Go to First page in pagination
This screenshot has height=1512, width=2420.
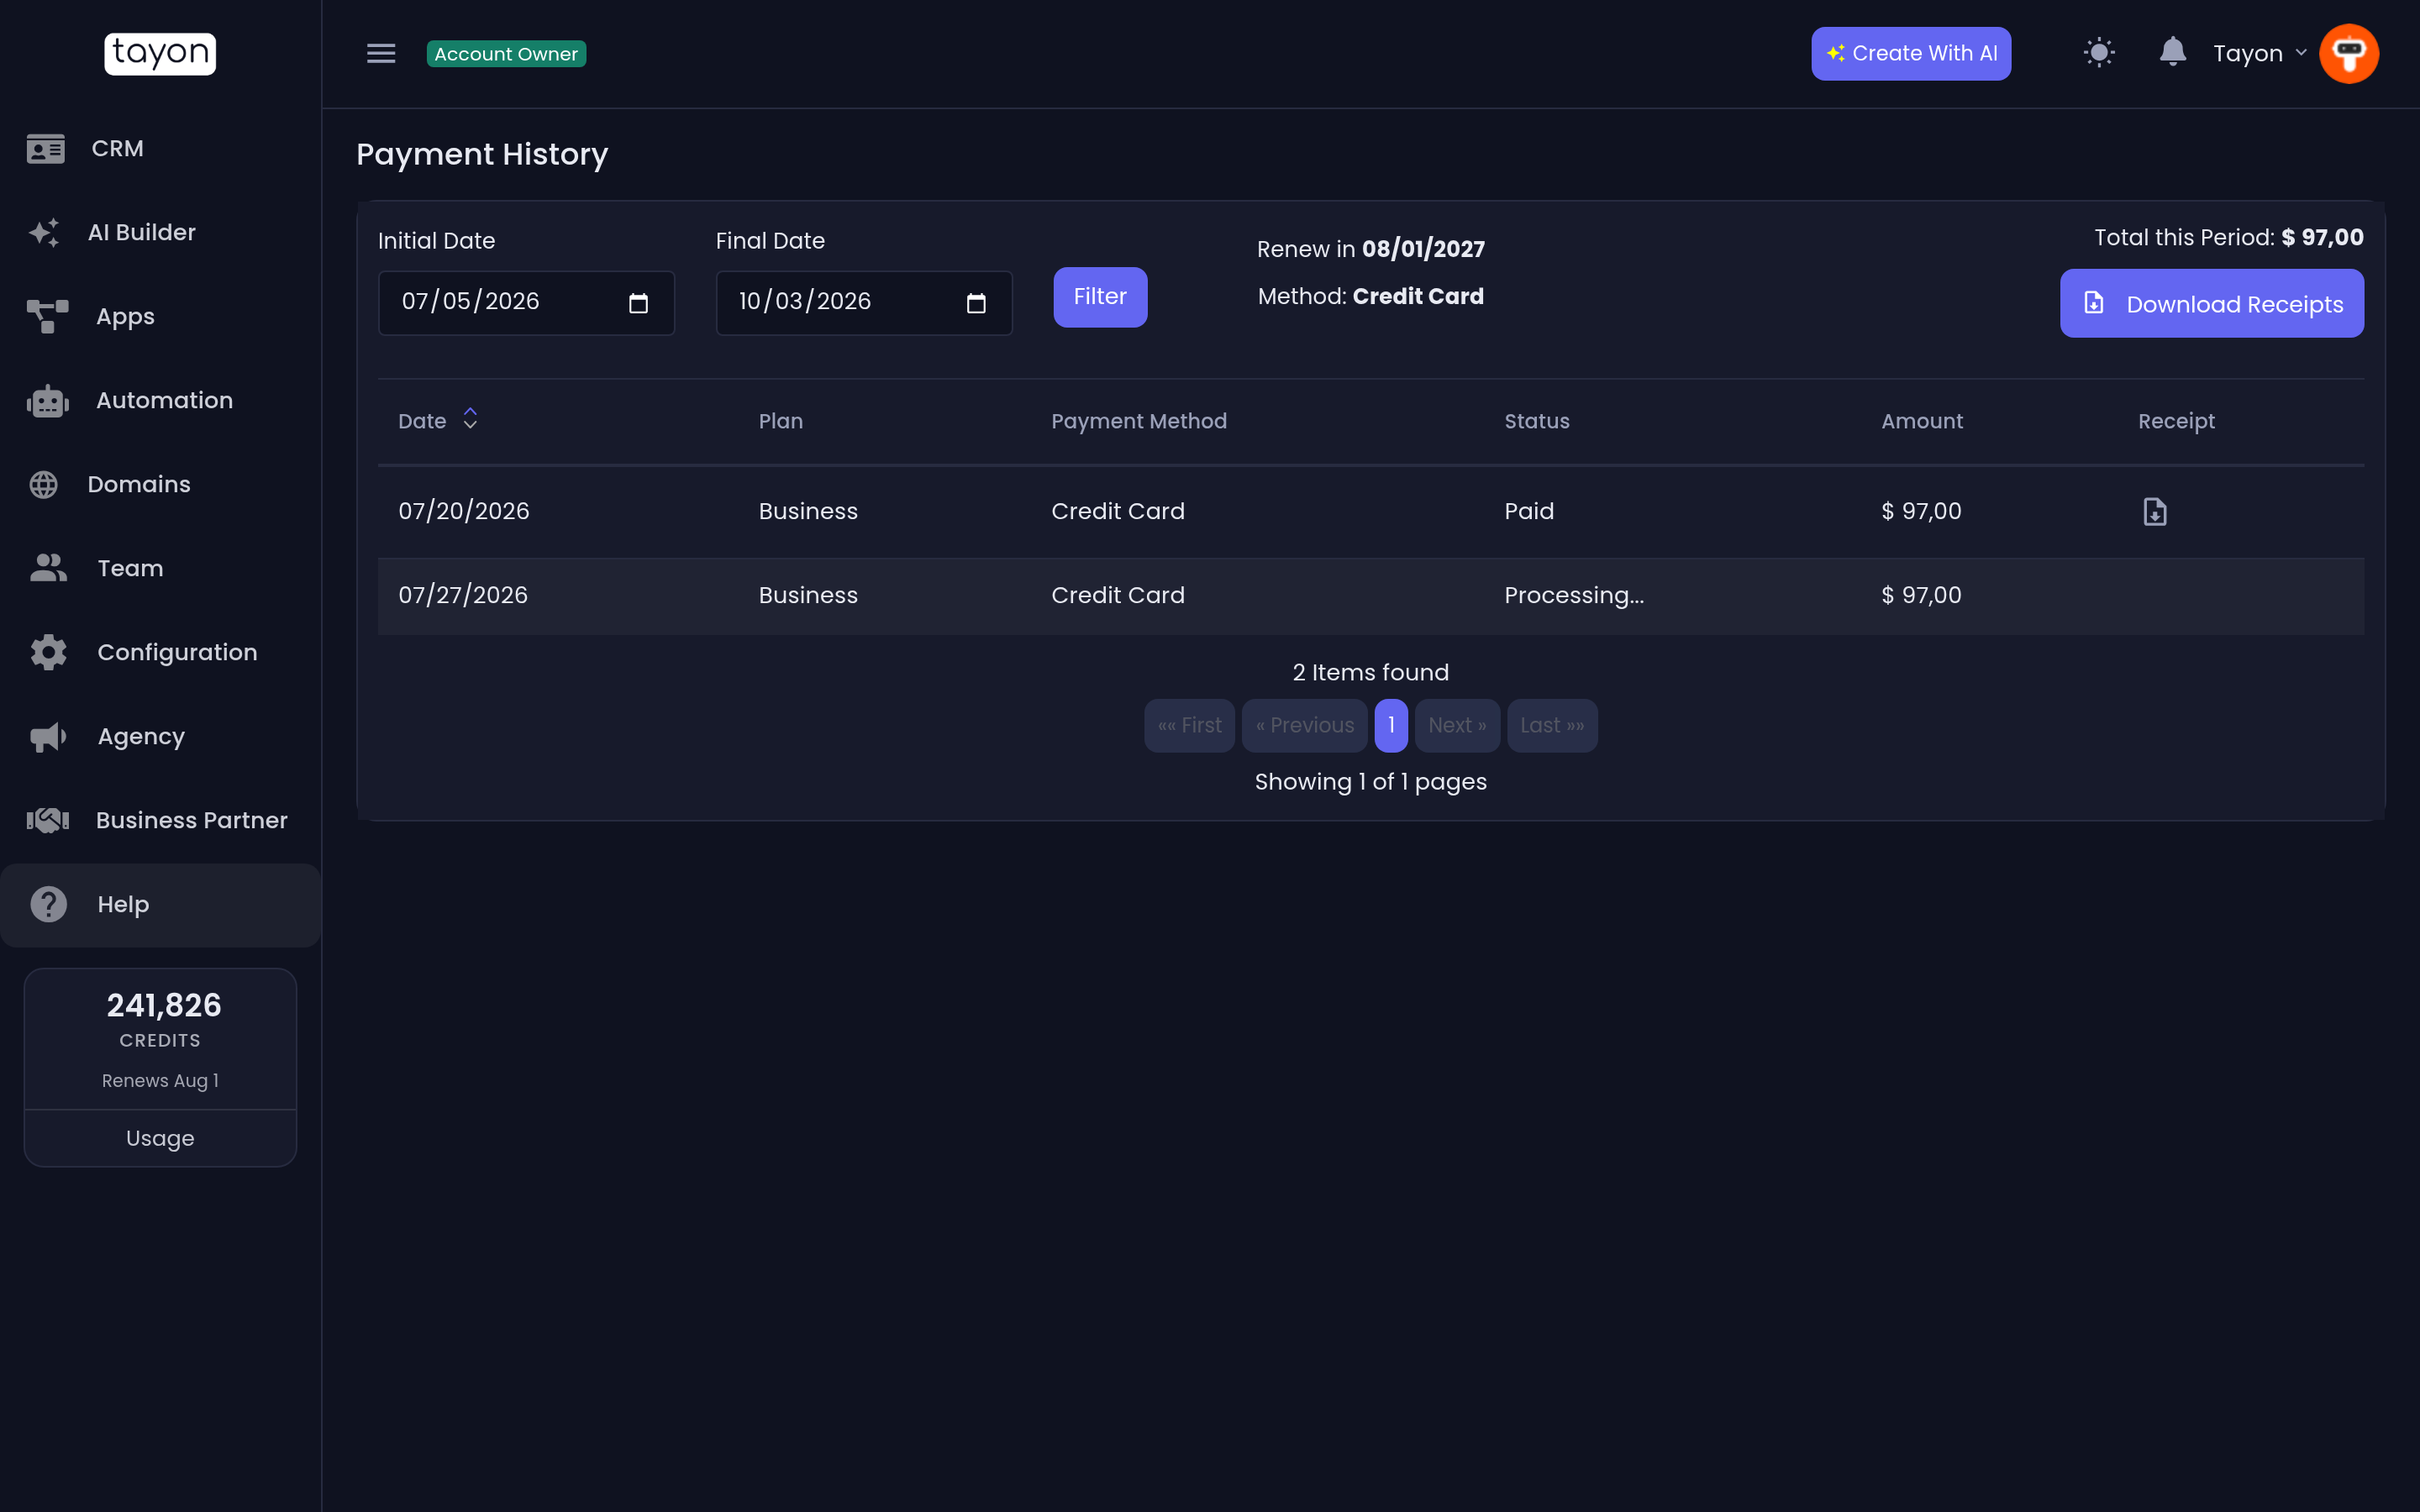click(x=1189, y=725)
